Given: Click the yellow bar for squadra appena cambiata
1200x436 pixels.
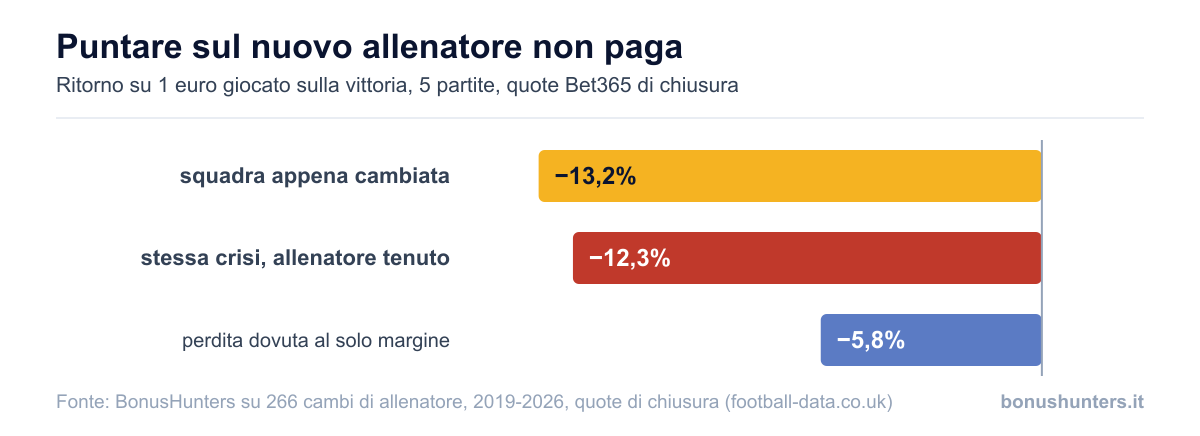Looking at the screenshot, I should click(790, 176).
